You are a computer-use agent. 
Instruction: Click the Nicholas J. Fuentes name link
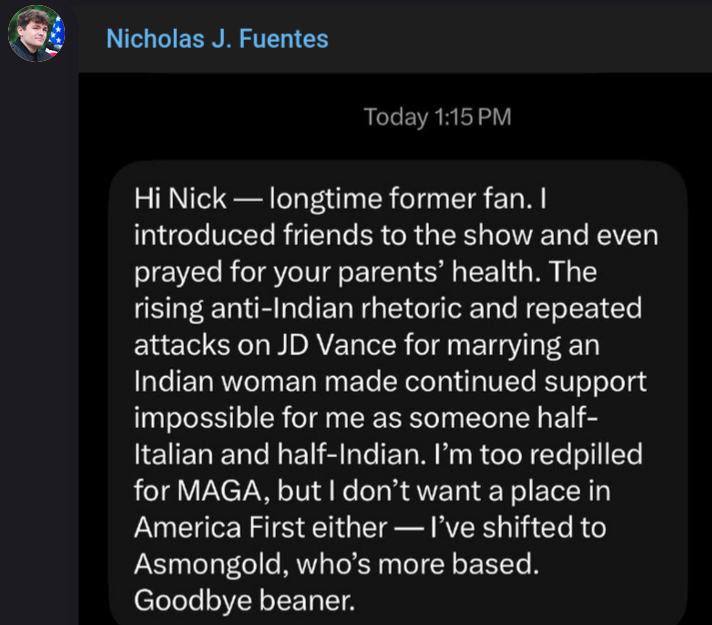tap(217, 39)
